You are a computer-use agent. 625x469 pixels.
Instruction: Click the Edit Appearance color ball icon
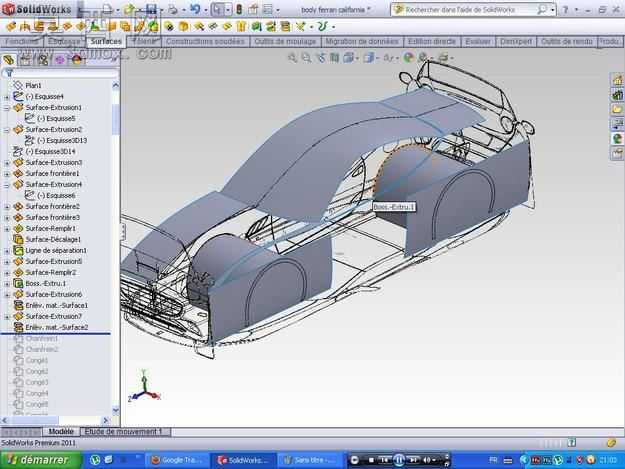coord(408,58)
